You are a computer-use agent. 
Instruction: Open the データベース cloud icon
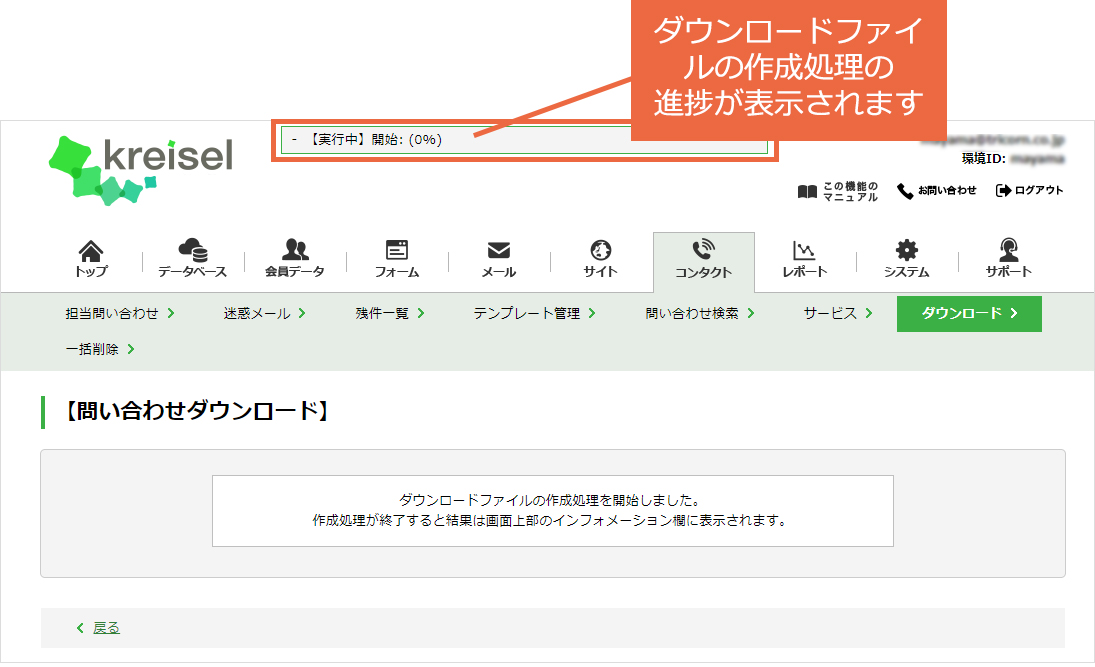(193, 249)
